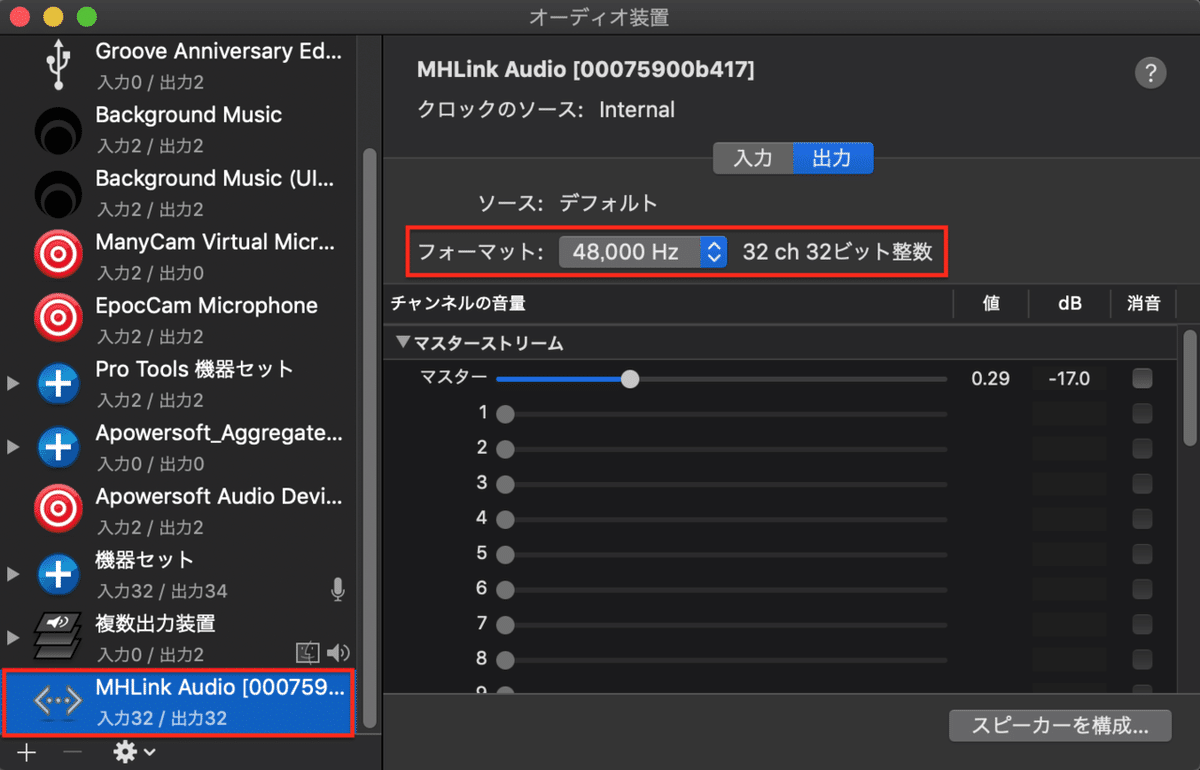Screen dimensions: 1200x770
Task: Remove device with the minus button
Action: point(73,751)
